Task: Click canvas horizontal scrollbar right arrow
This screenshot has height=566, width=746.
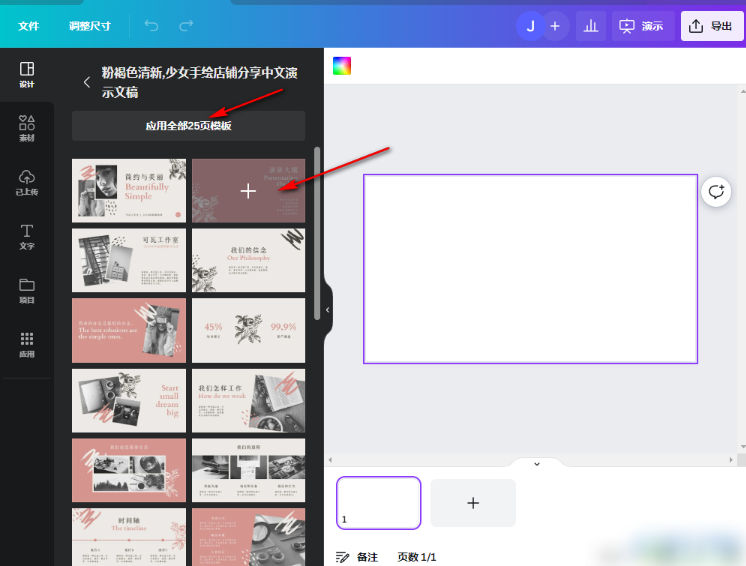Action: pos(731,460)
